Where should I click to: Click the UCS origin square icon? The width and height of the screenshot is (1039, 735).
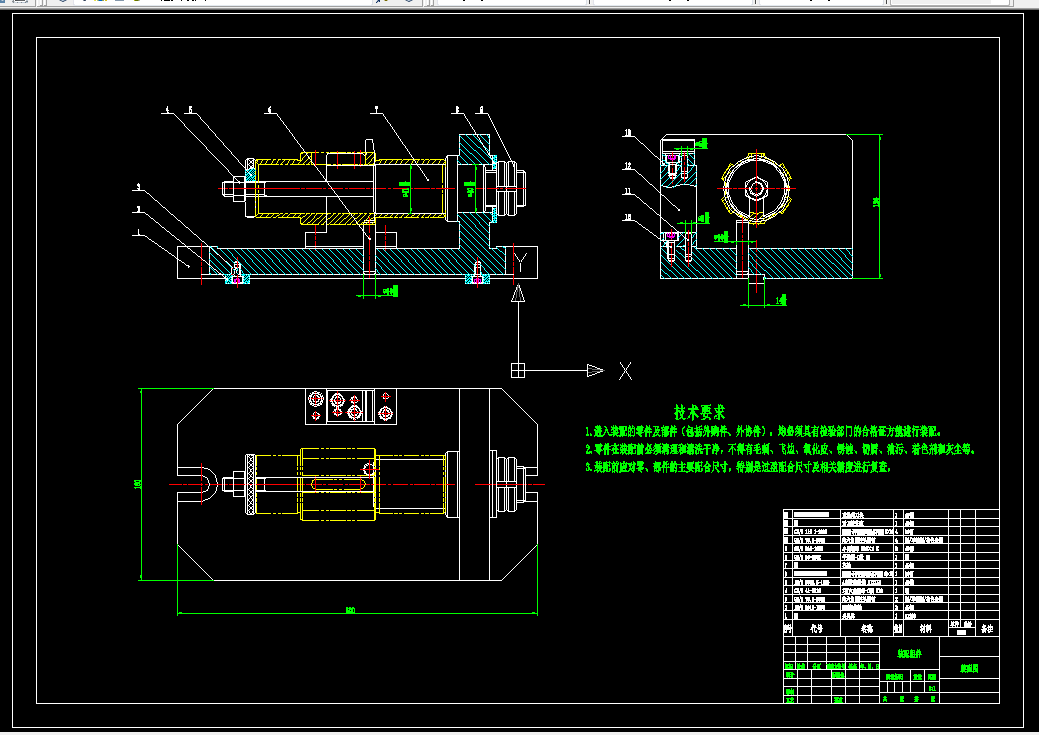click(518, 370)
